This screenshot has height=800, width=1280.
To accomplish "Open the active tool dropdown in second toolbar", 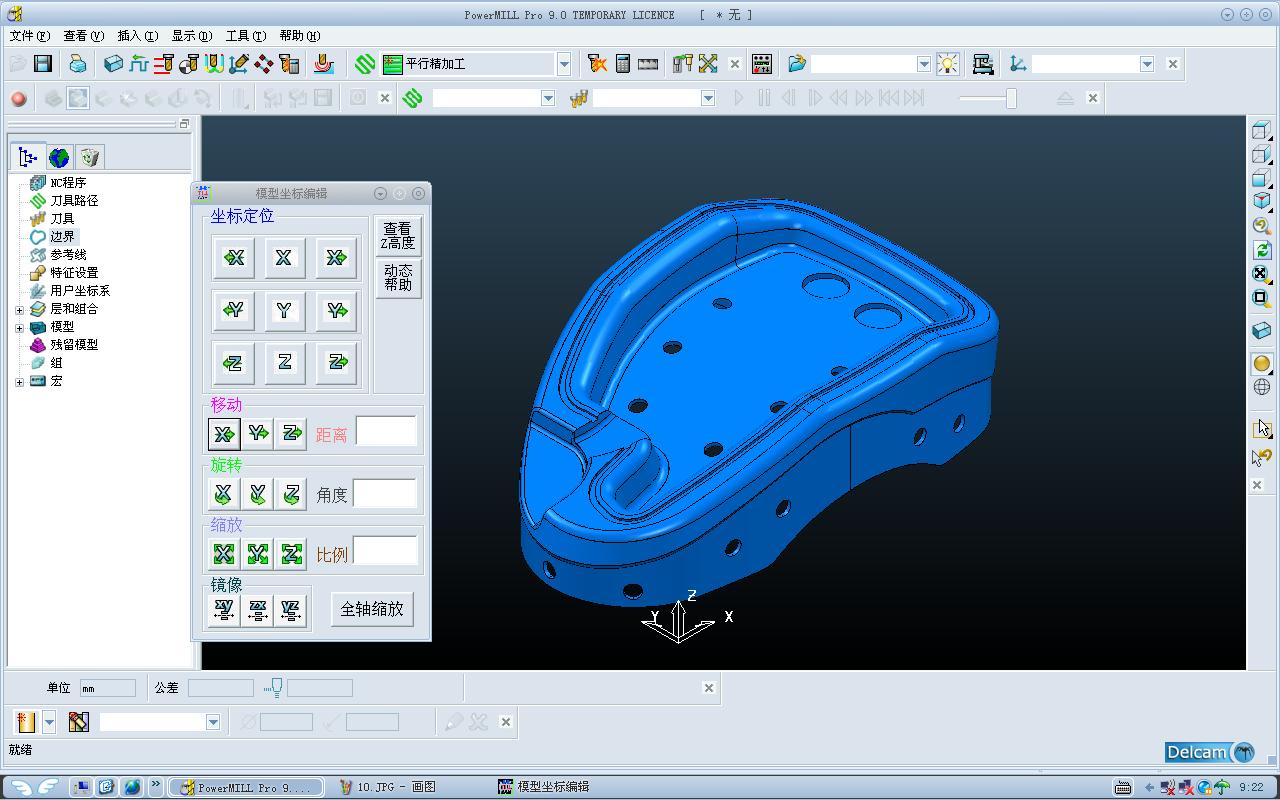I will [708, 98].
